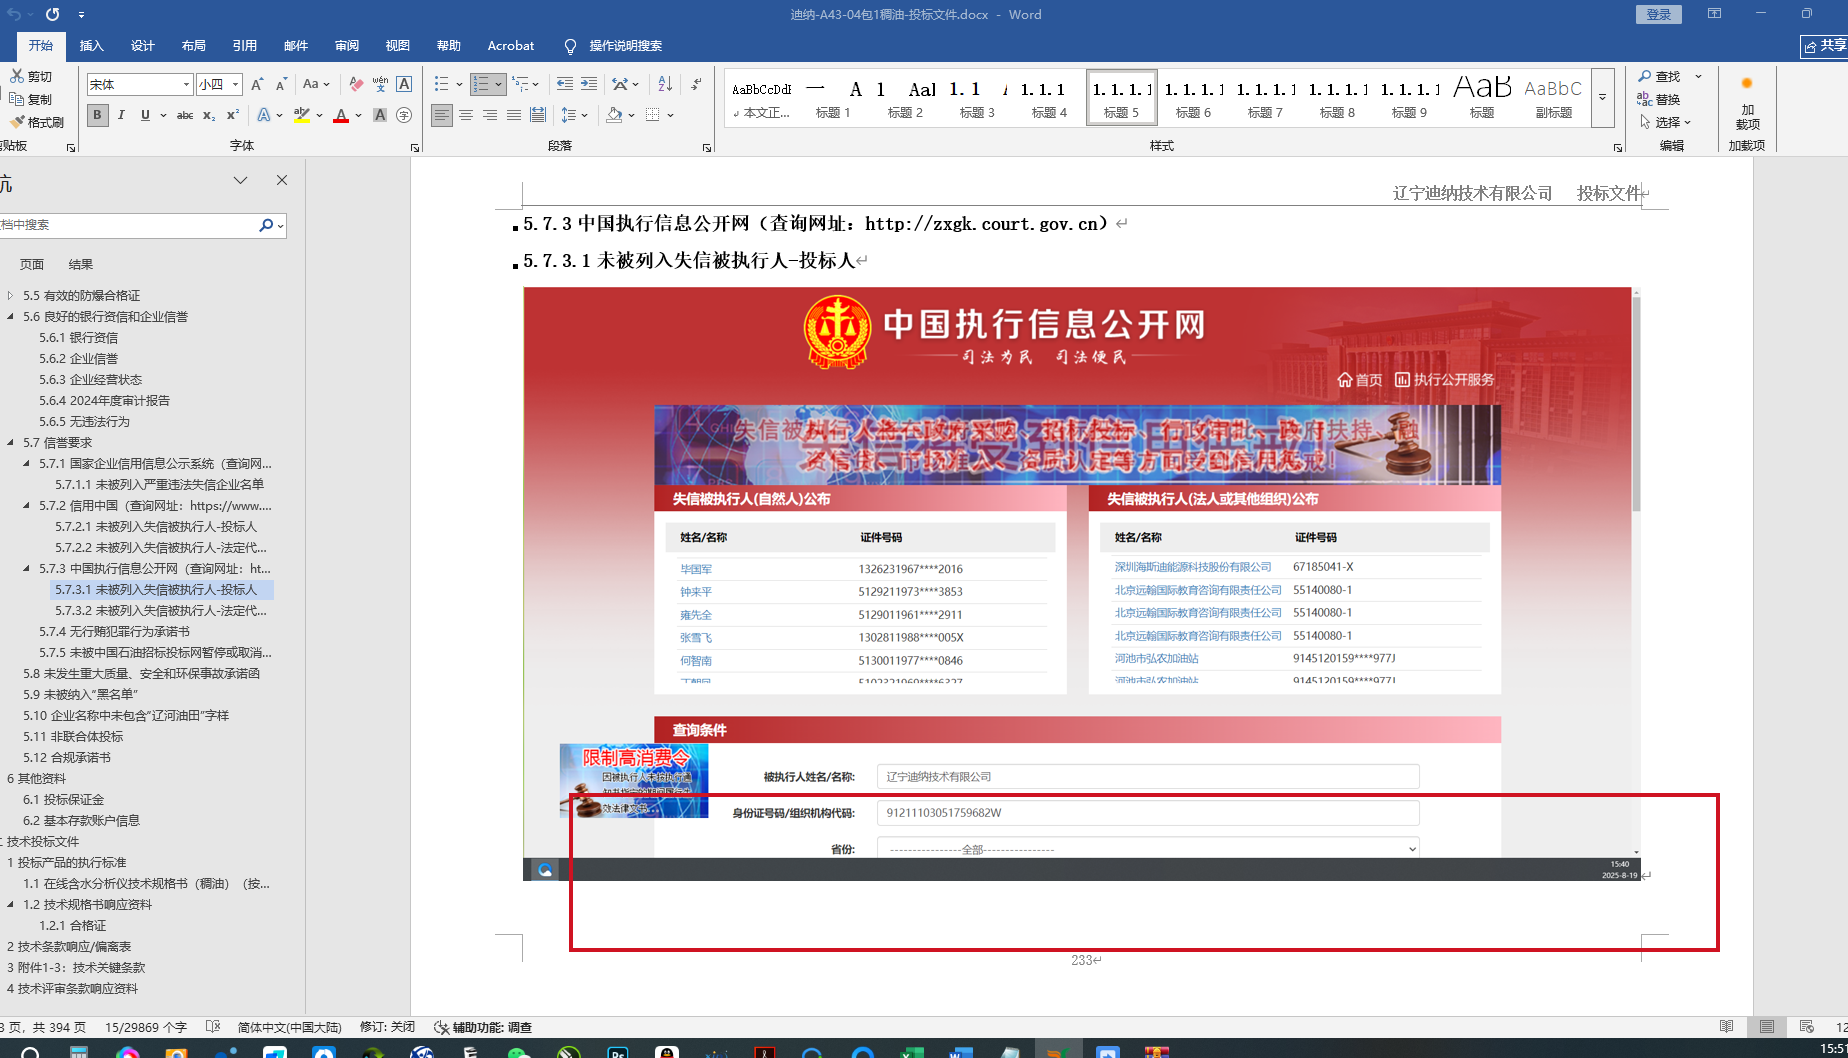The width and height of the screenshot is (1848, 1058).
Task: Open the phonetic guide (wén) tool
Action: pyautogui.click(x=380, y=85)
